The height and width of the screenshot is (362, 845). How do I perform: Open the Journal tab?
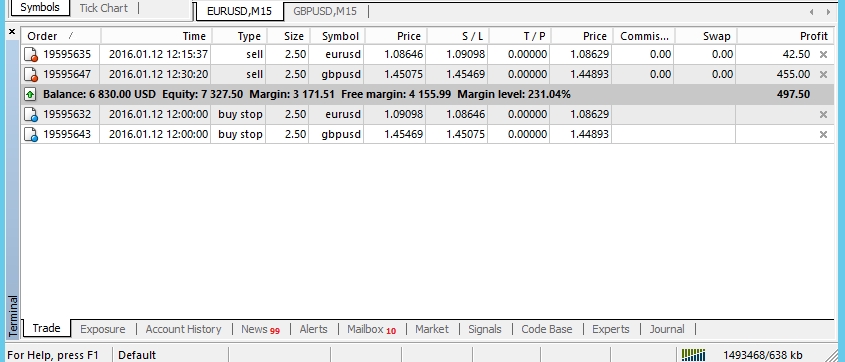point(667,329)
